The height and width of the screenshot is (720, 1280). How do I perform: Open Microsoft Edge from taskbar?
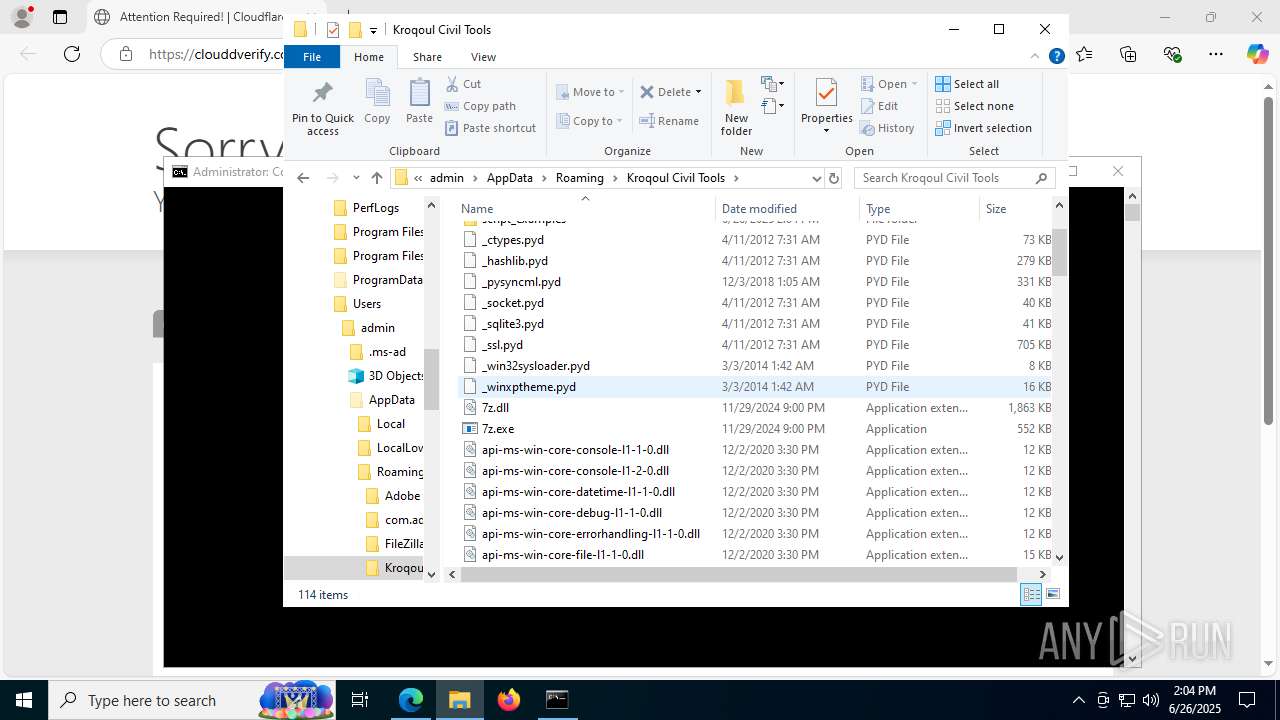(x=411, y=700)
